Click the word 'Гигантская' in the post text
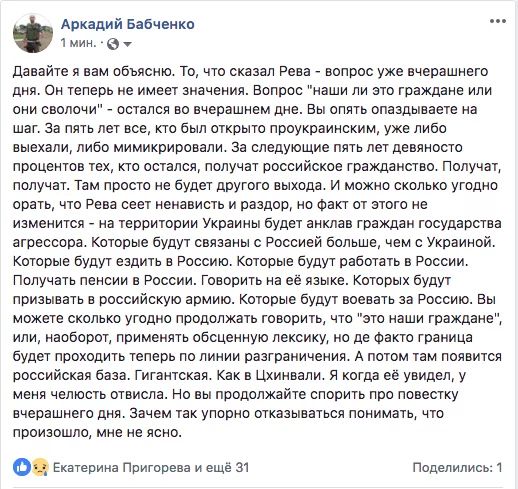Viewport: 518px width, 489px height. tap(173, 375)
